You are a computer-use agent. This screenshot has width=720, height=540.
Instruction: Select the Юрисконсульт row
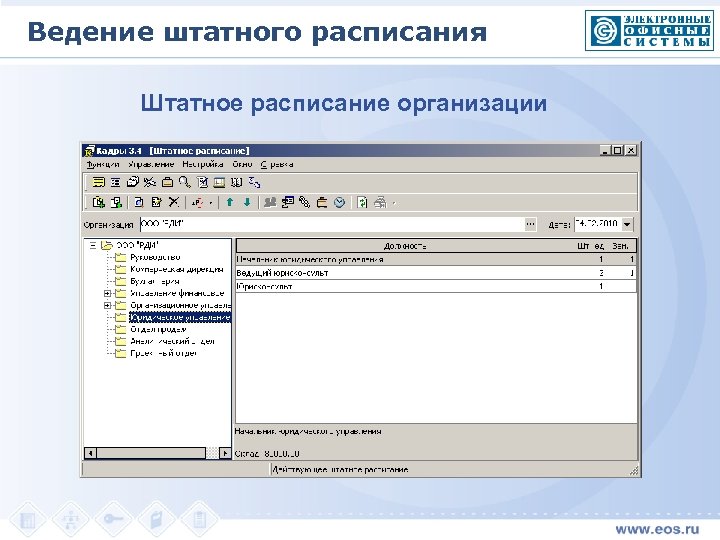[436, 286]
